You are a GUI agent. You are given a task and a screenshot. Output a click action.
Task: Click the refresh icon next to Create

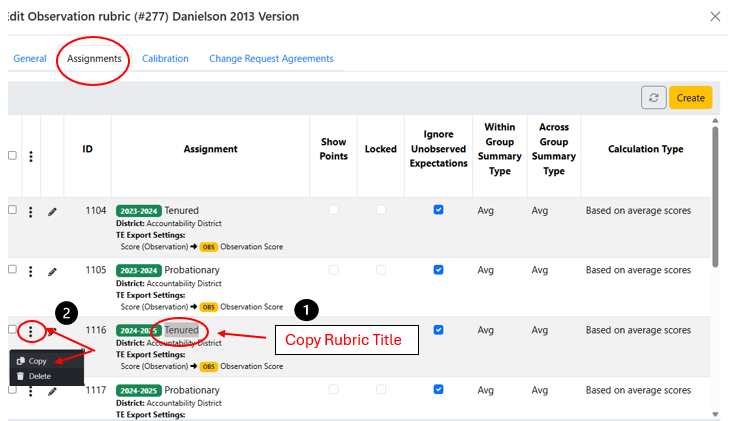653,97
